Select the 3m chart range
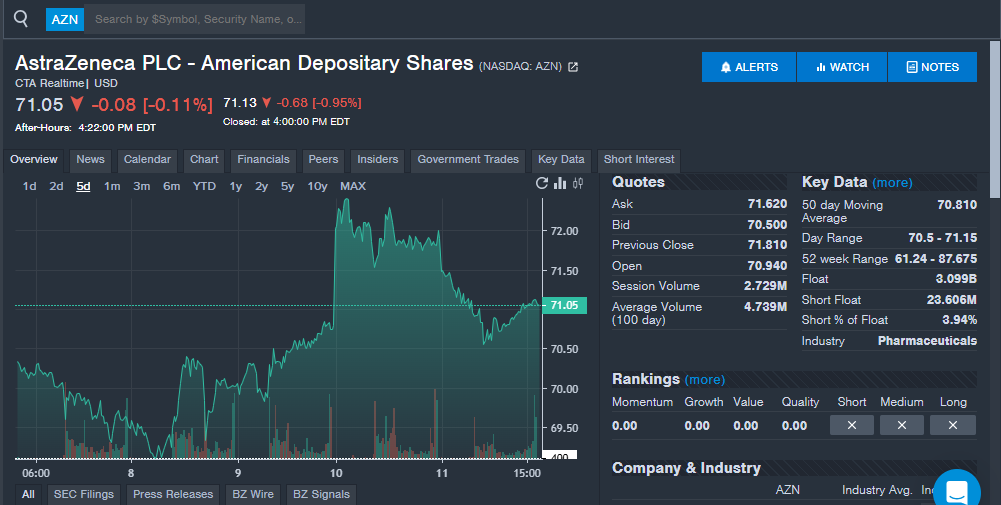Image resolution: width=1001 pixels, height=505 pixels. point(142,186)
